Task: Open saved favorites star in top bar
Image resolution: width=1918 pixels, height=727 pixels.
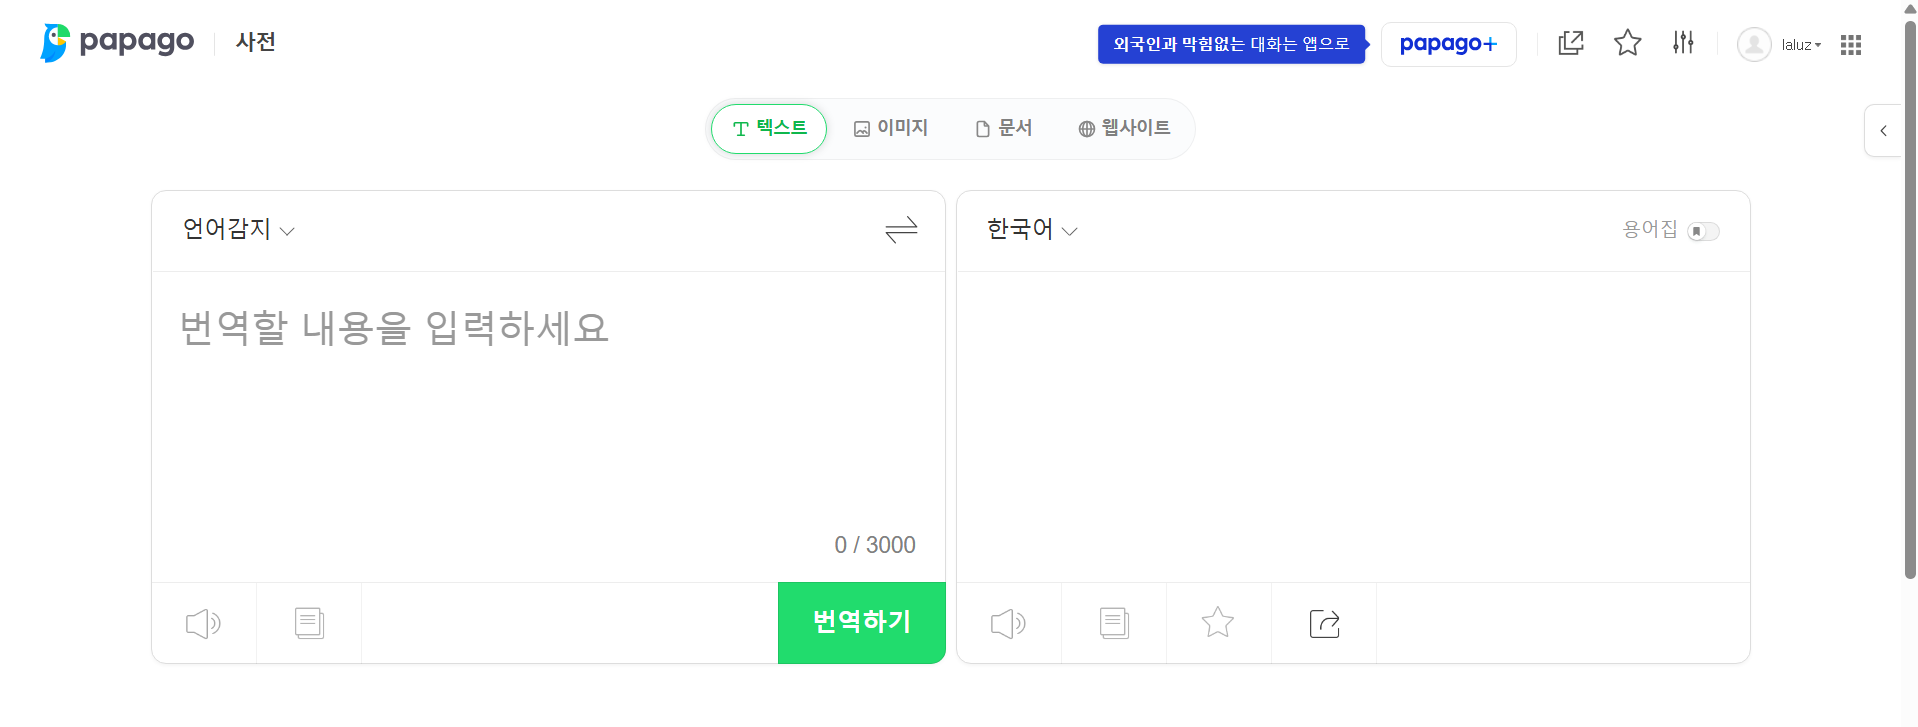Action: click(1627, 44)
